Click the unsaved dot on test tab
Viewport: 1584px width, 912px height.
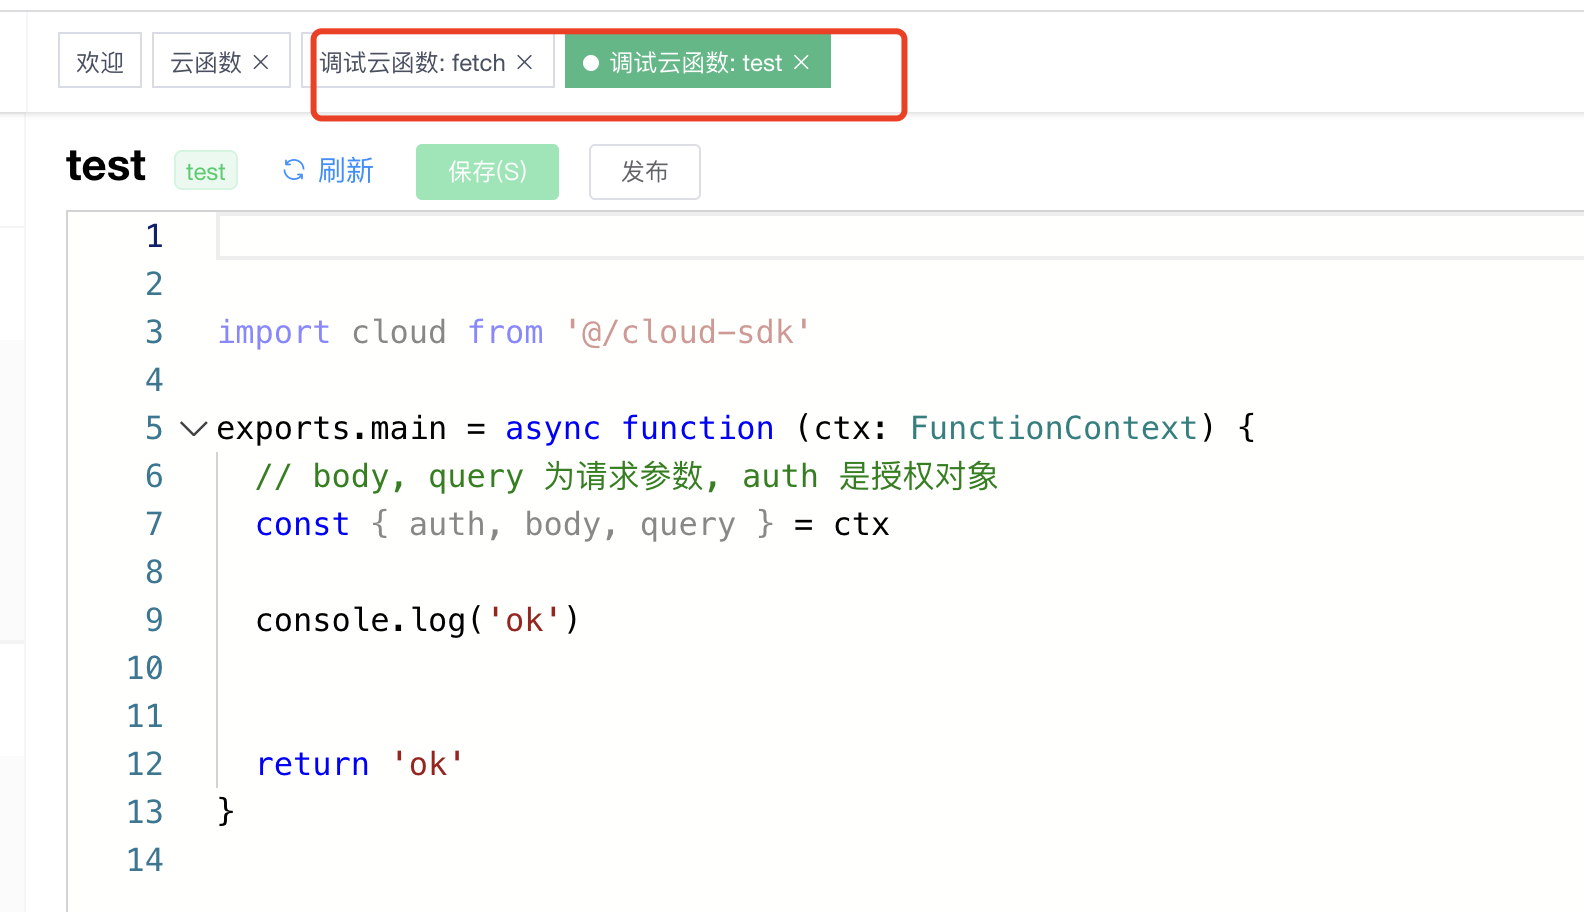[x=590, y=63]
